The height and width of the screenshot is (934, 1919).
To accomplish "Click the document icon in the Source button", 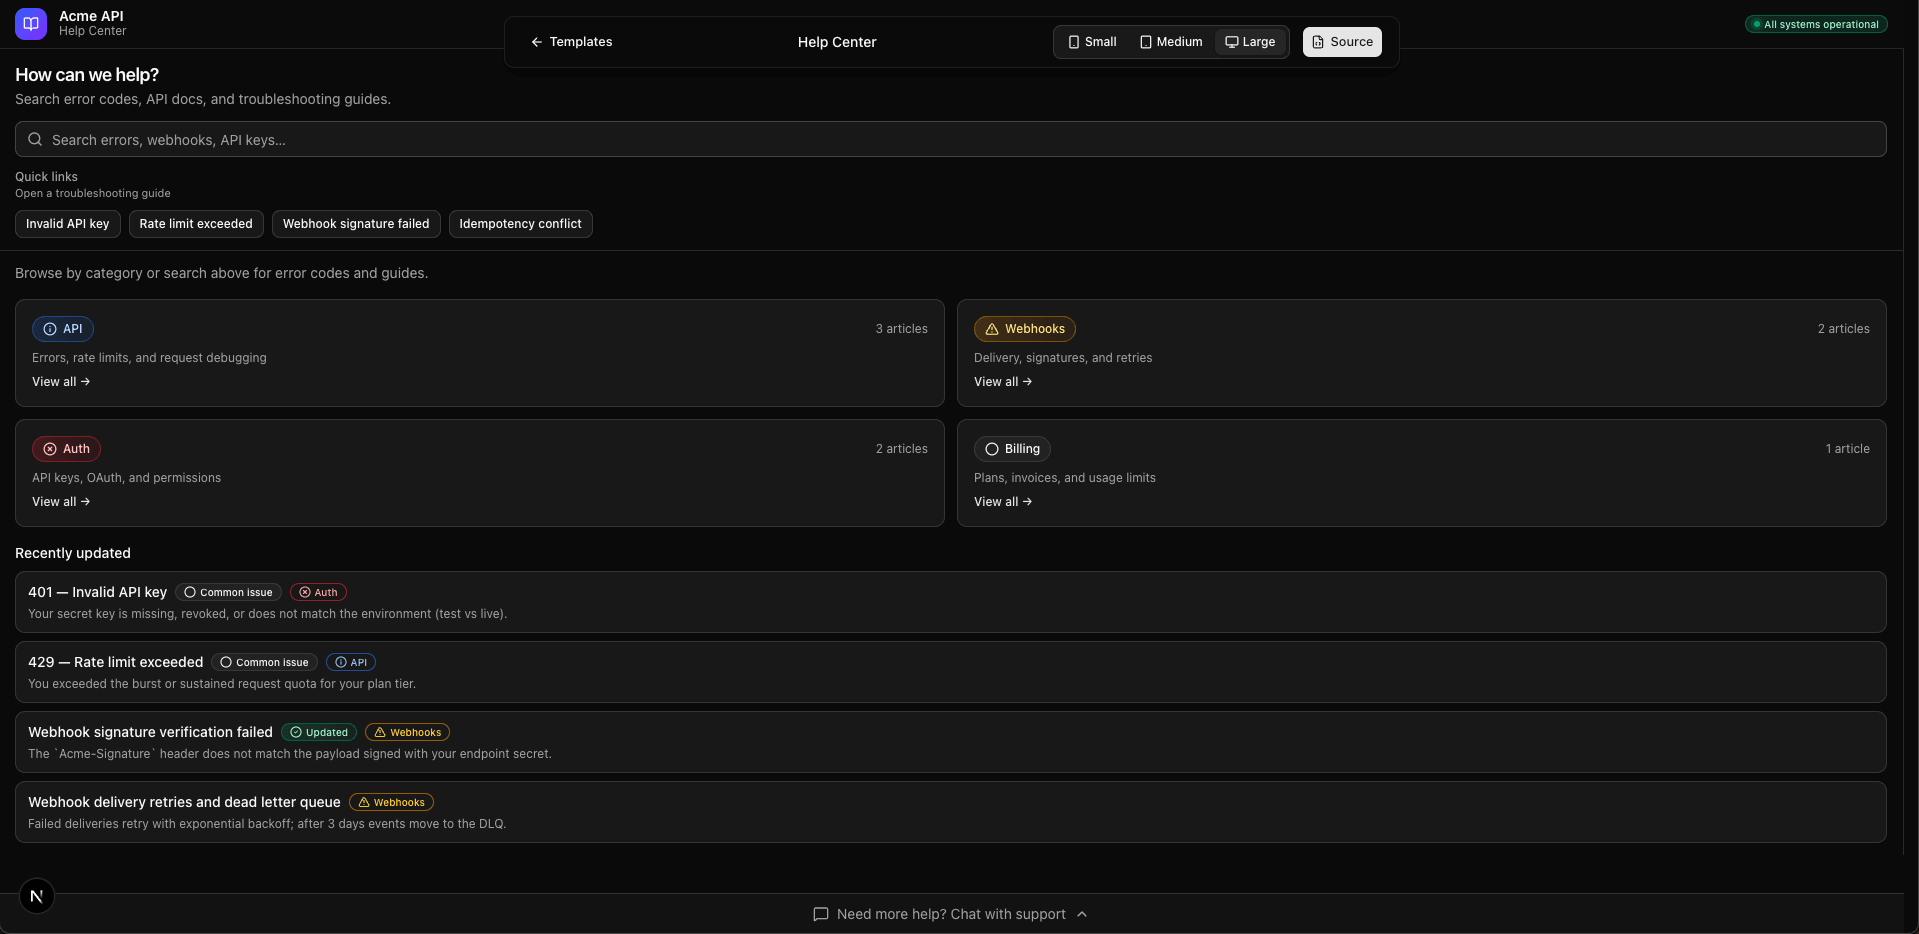I will pos(1318,42).
